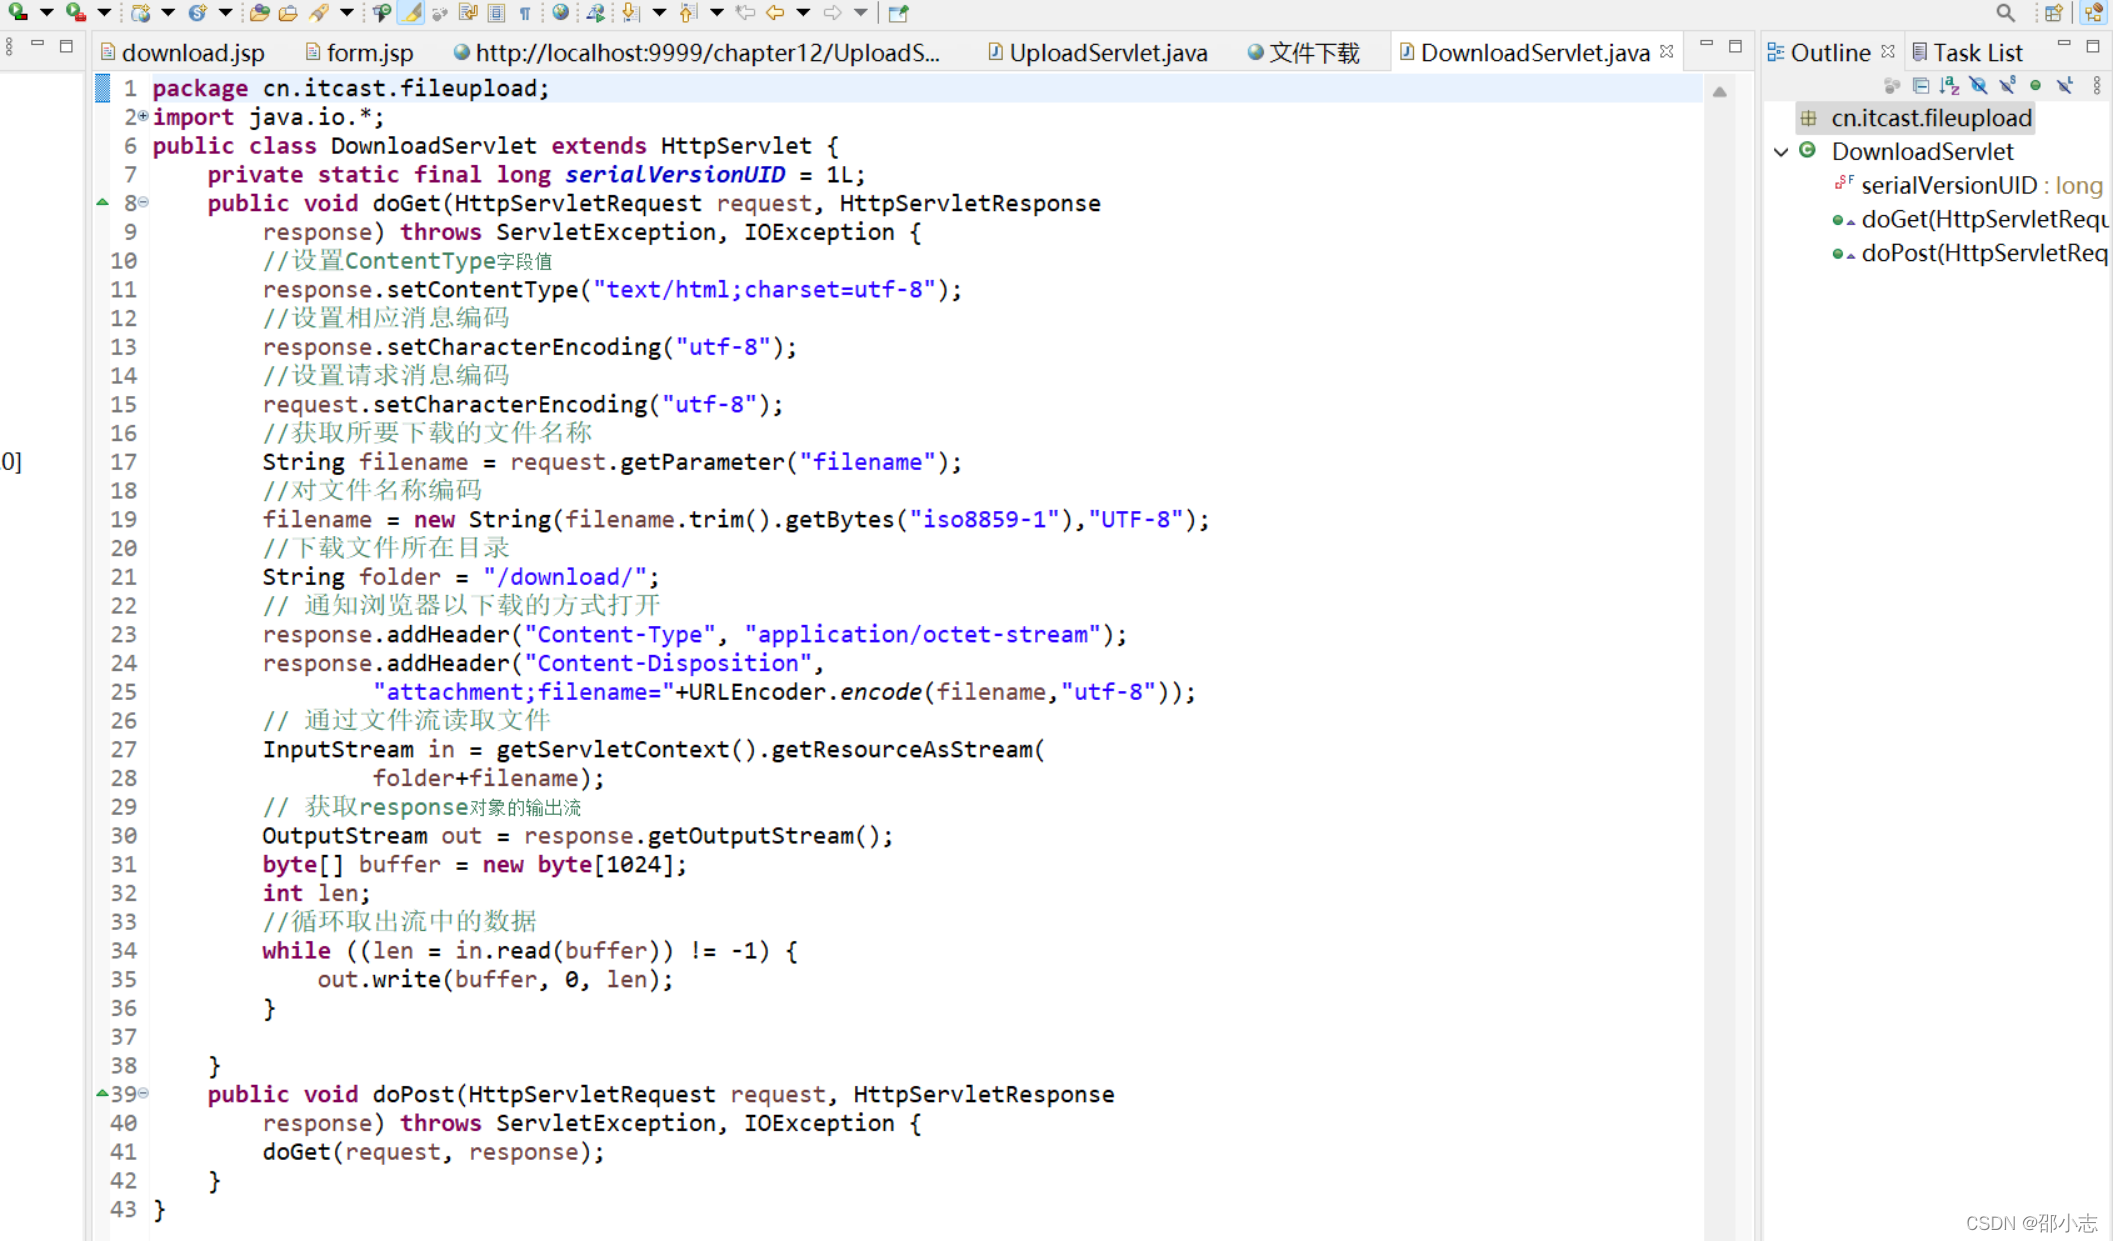
Task: Switch to the download.jsp tab
Action: (x=183, y=53)
